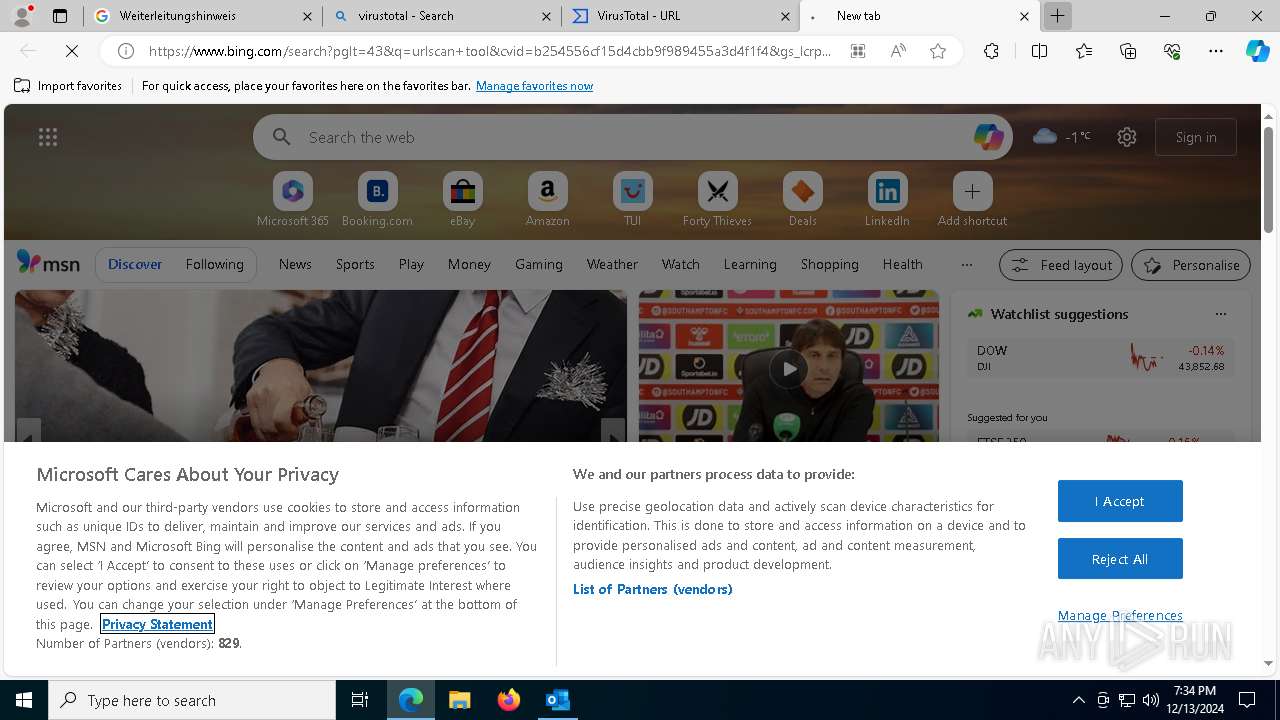Open Favorites list icon

(x=1084, y=51)
